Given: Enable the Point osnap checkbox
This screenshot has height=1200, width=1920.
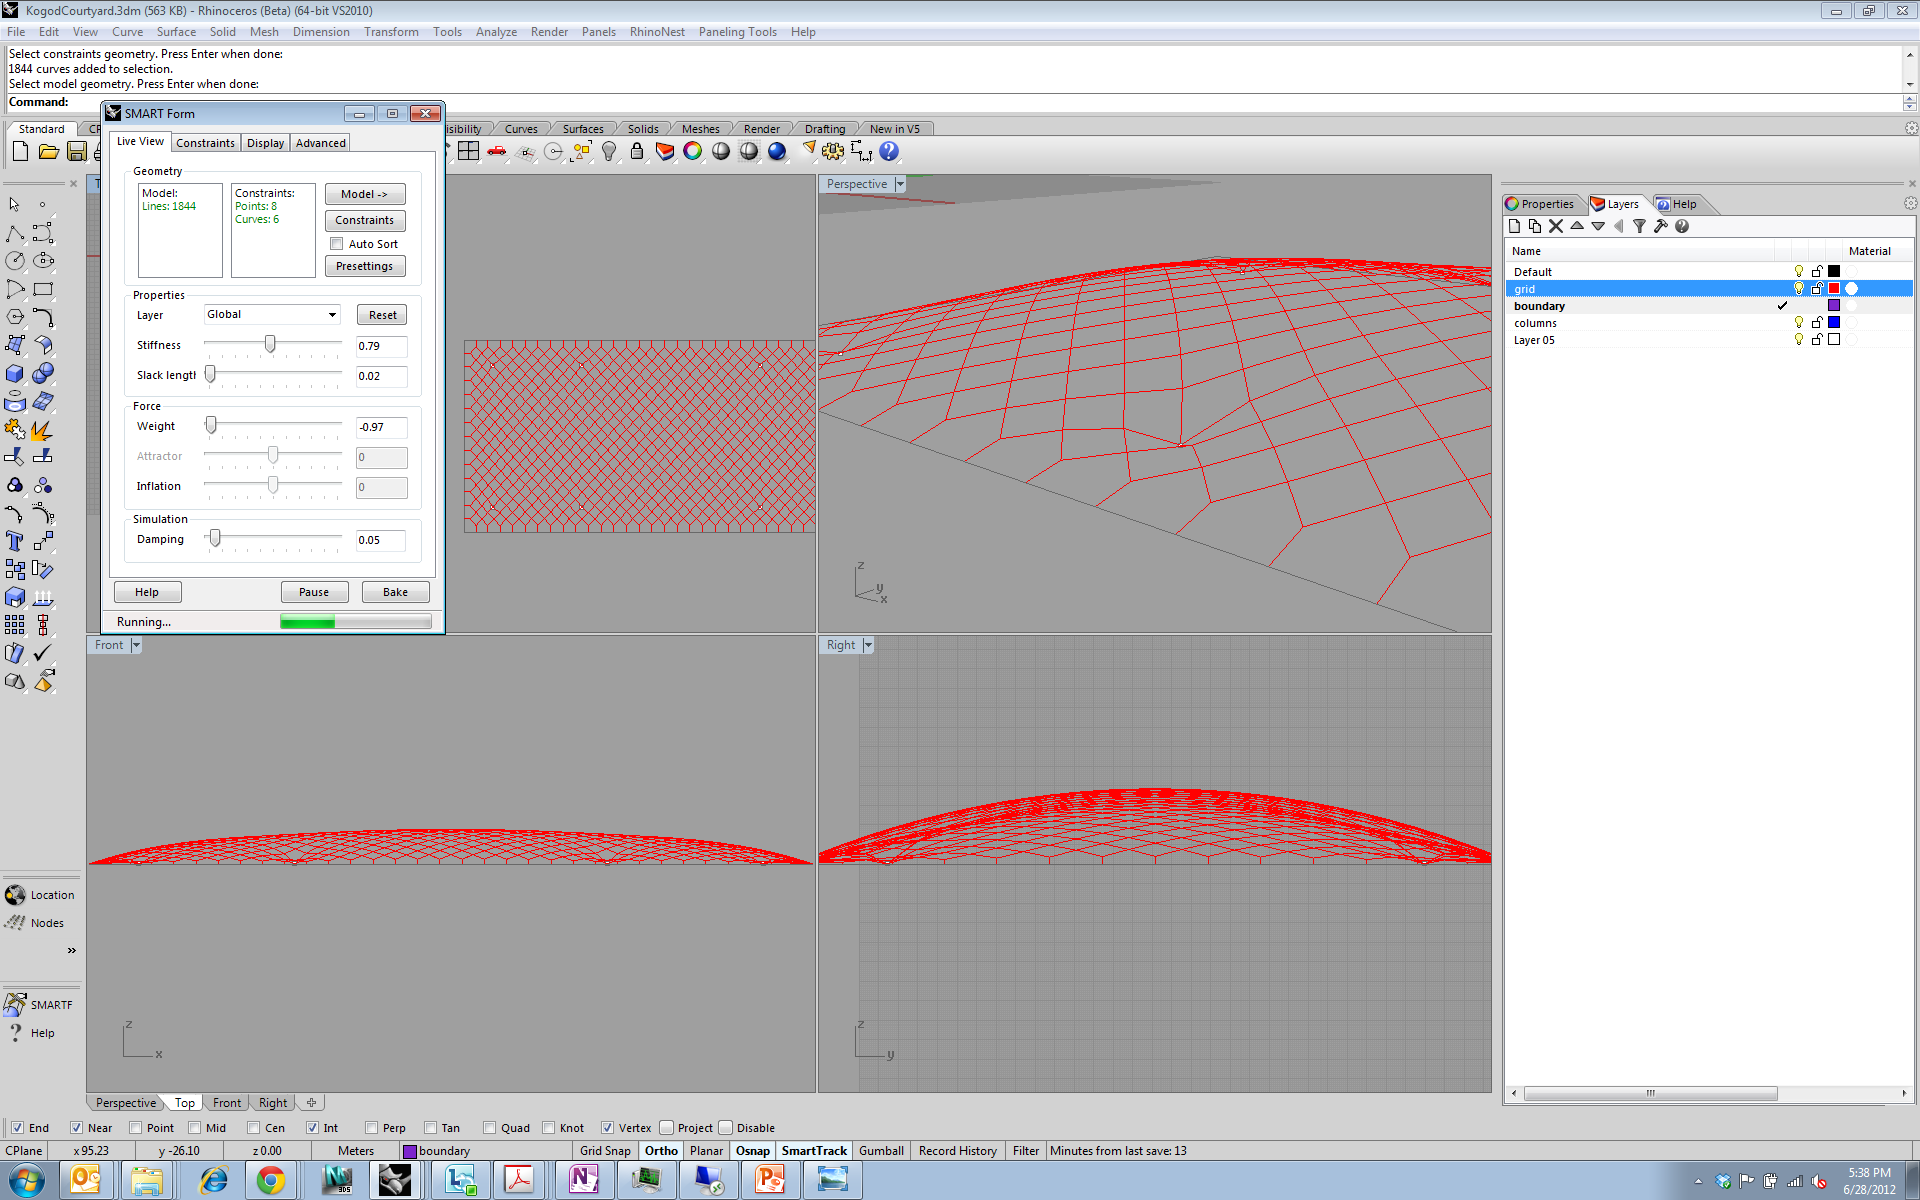Looking at the screenshot, I should click(x=136, y=1128).
